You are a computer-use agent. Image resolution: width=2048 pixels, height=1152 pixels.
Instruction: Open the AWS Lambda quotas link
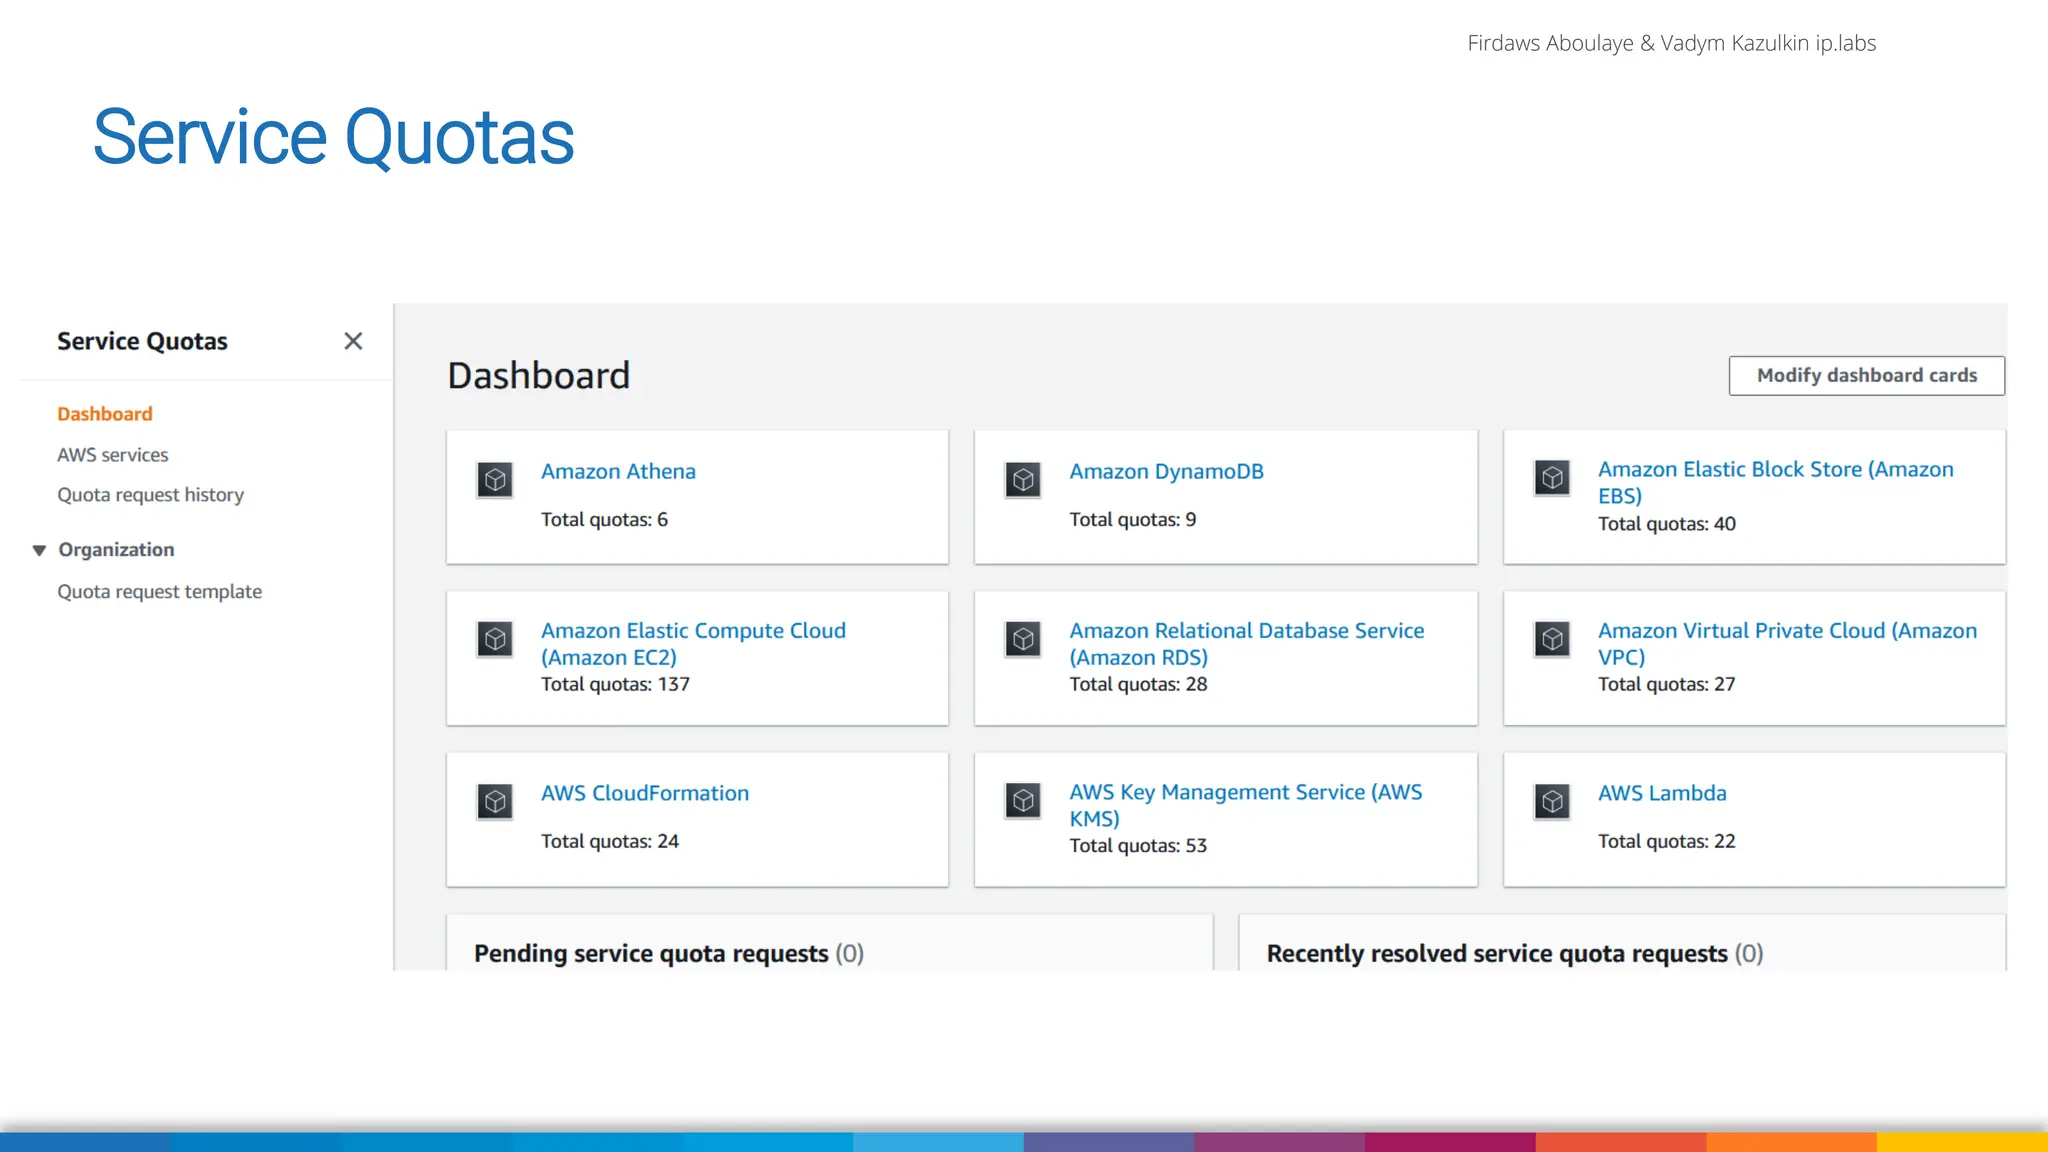coord(1662,793)
